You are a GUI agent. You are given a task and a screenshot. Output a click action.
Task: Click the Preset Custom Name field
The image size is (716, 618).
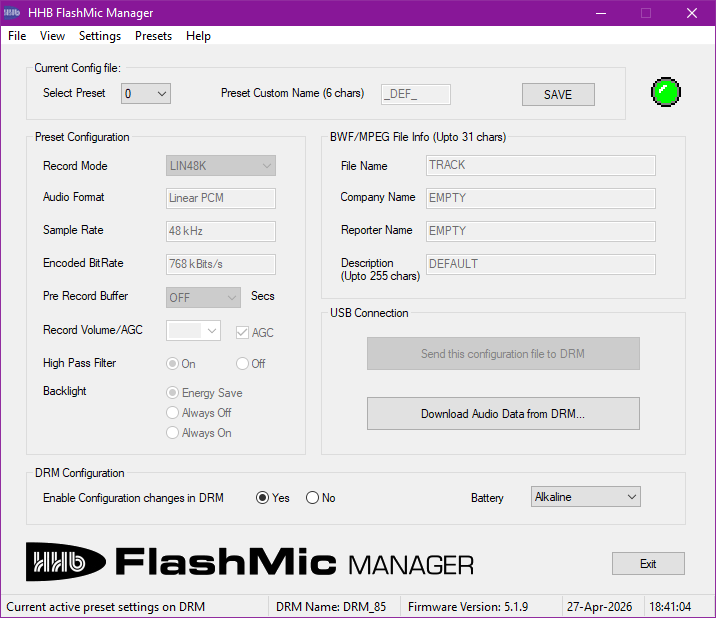(416, 94)
